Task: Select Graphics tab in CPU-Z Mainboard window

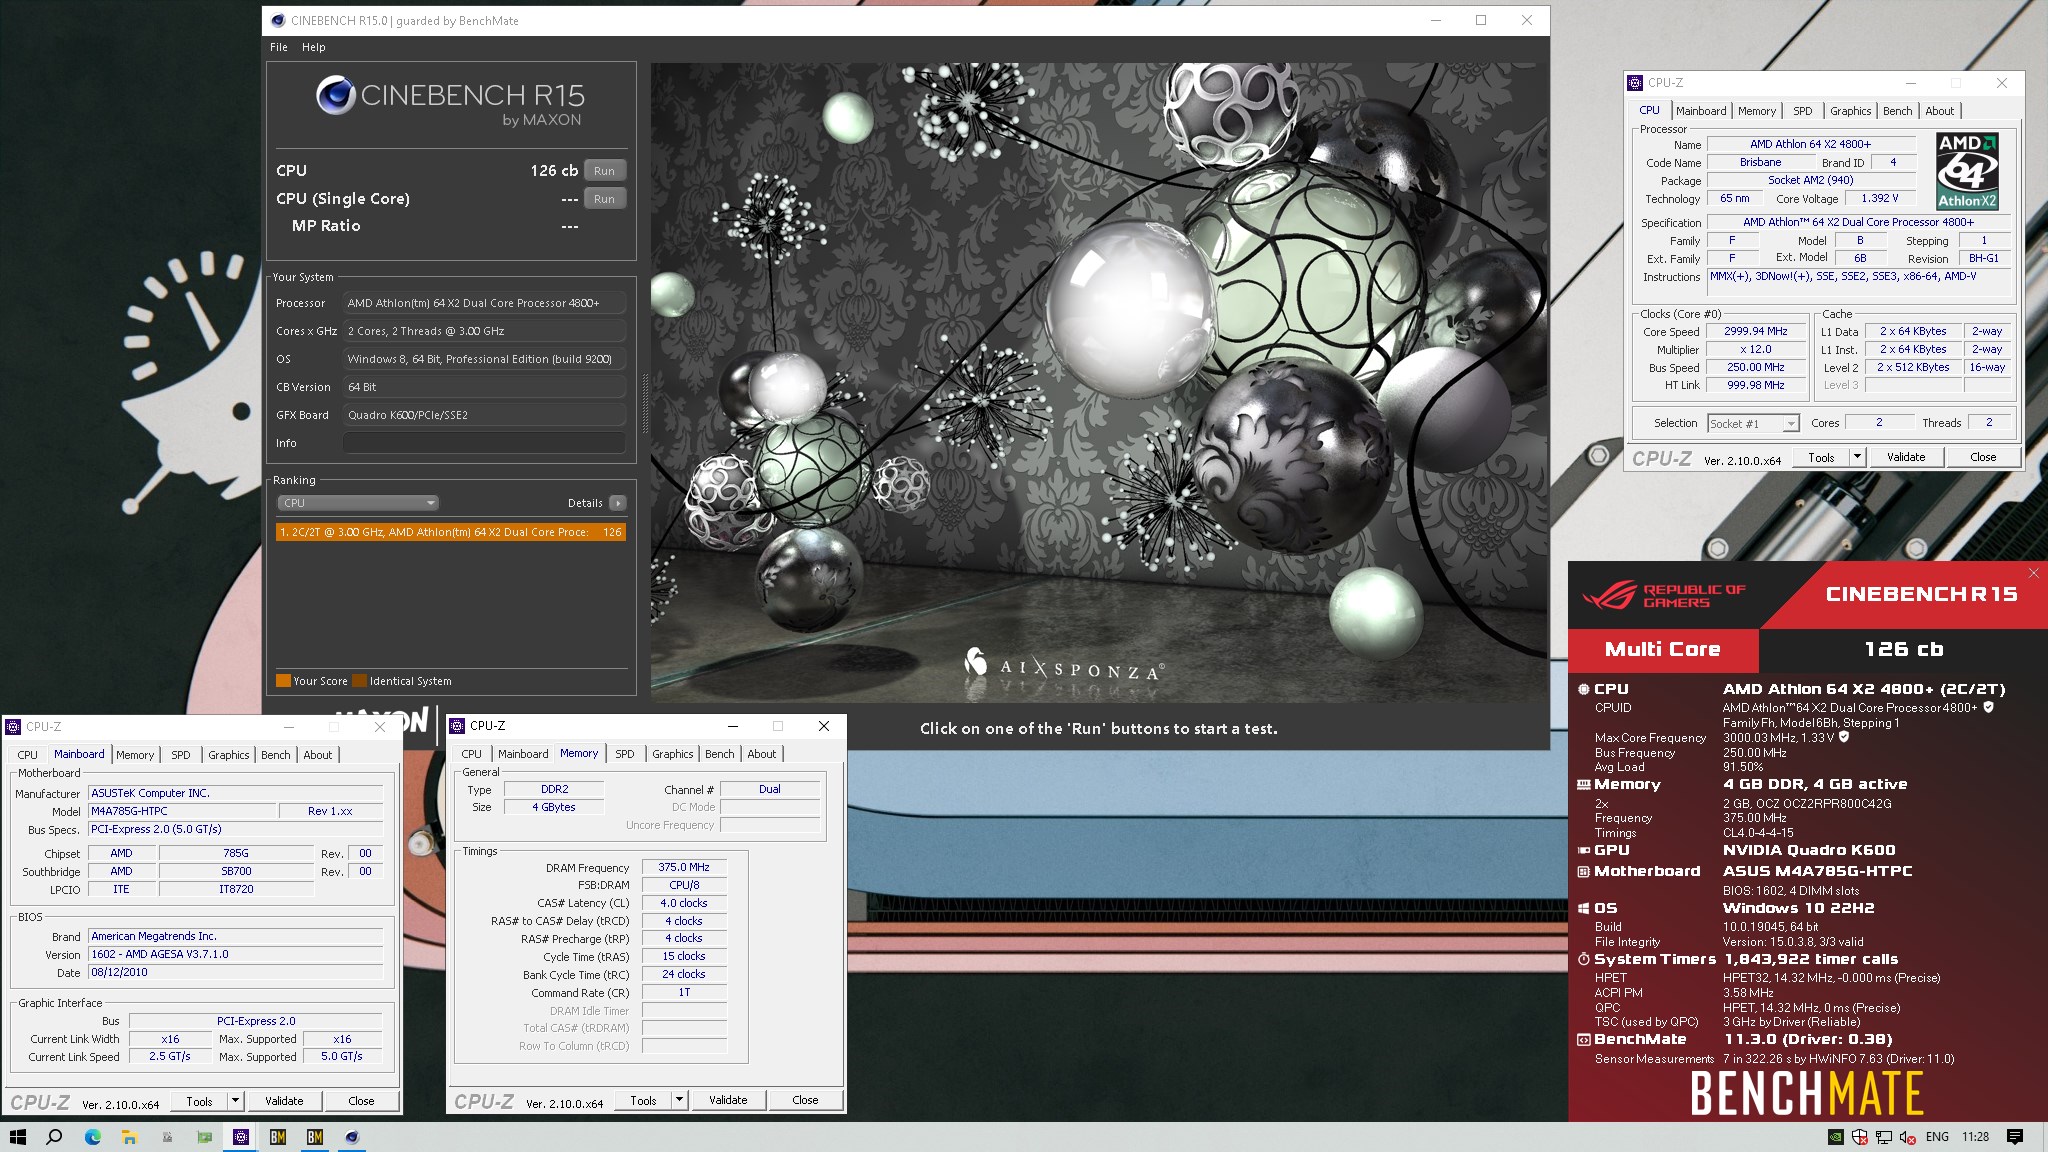Action: click(229, 755)
